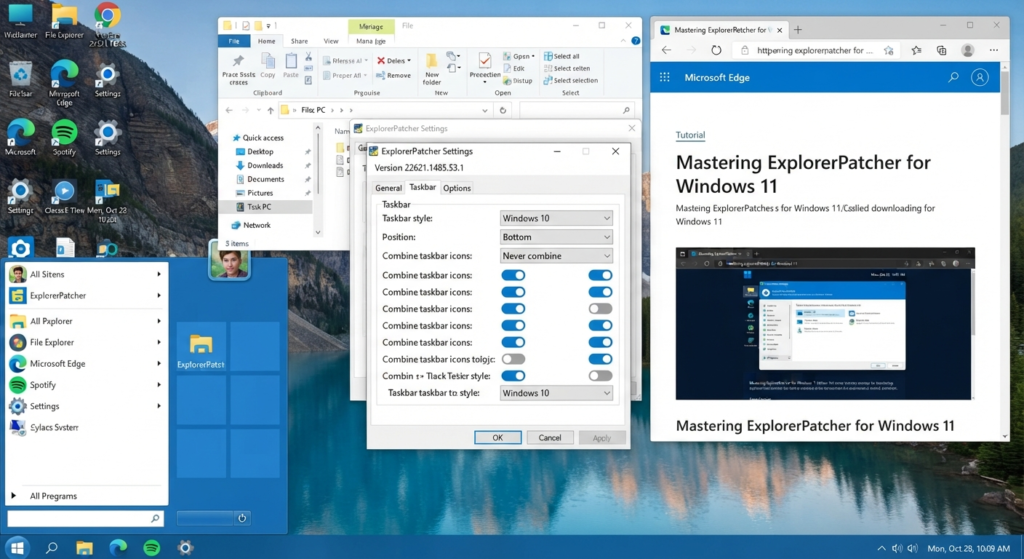Open the settings gear on the taskbar
The image size is (1024, 559).
pyautogui.click(x=185, y=548)
